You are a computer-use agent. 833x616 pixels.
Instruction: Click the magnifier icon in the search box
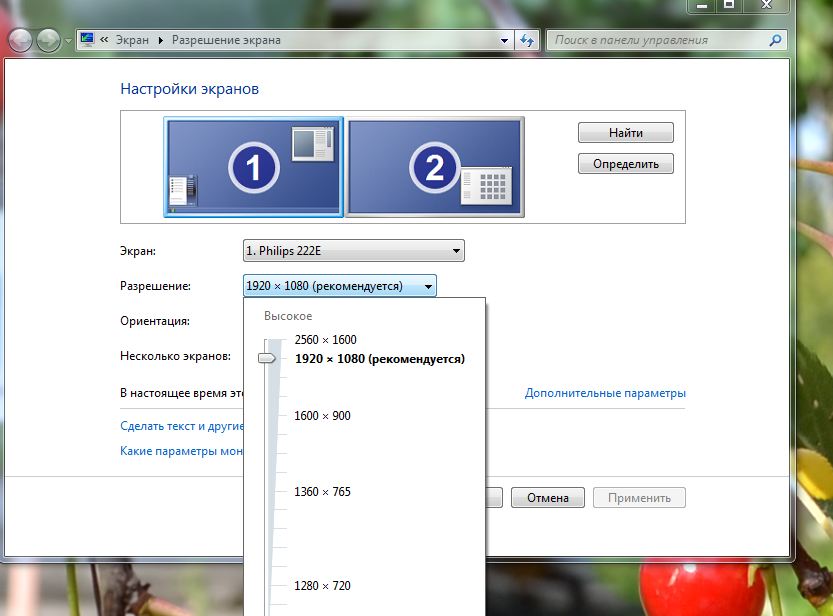[775, 41]
